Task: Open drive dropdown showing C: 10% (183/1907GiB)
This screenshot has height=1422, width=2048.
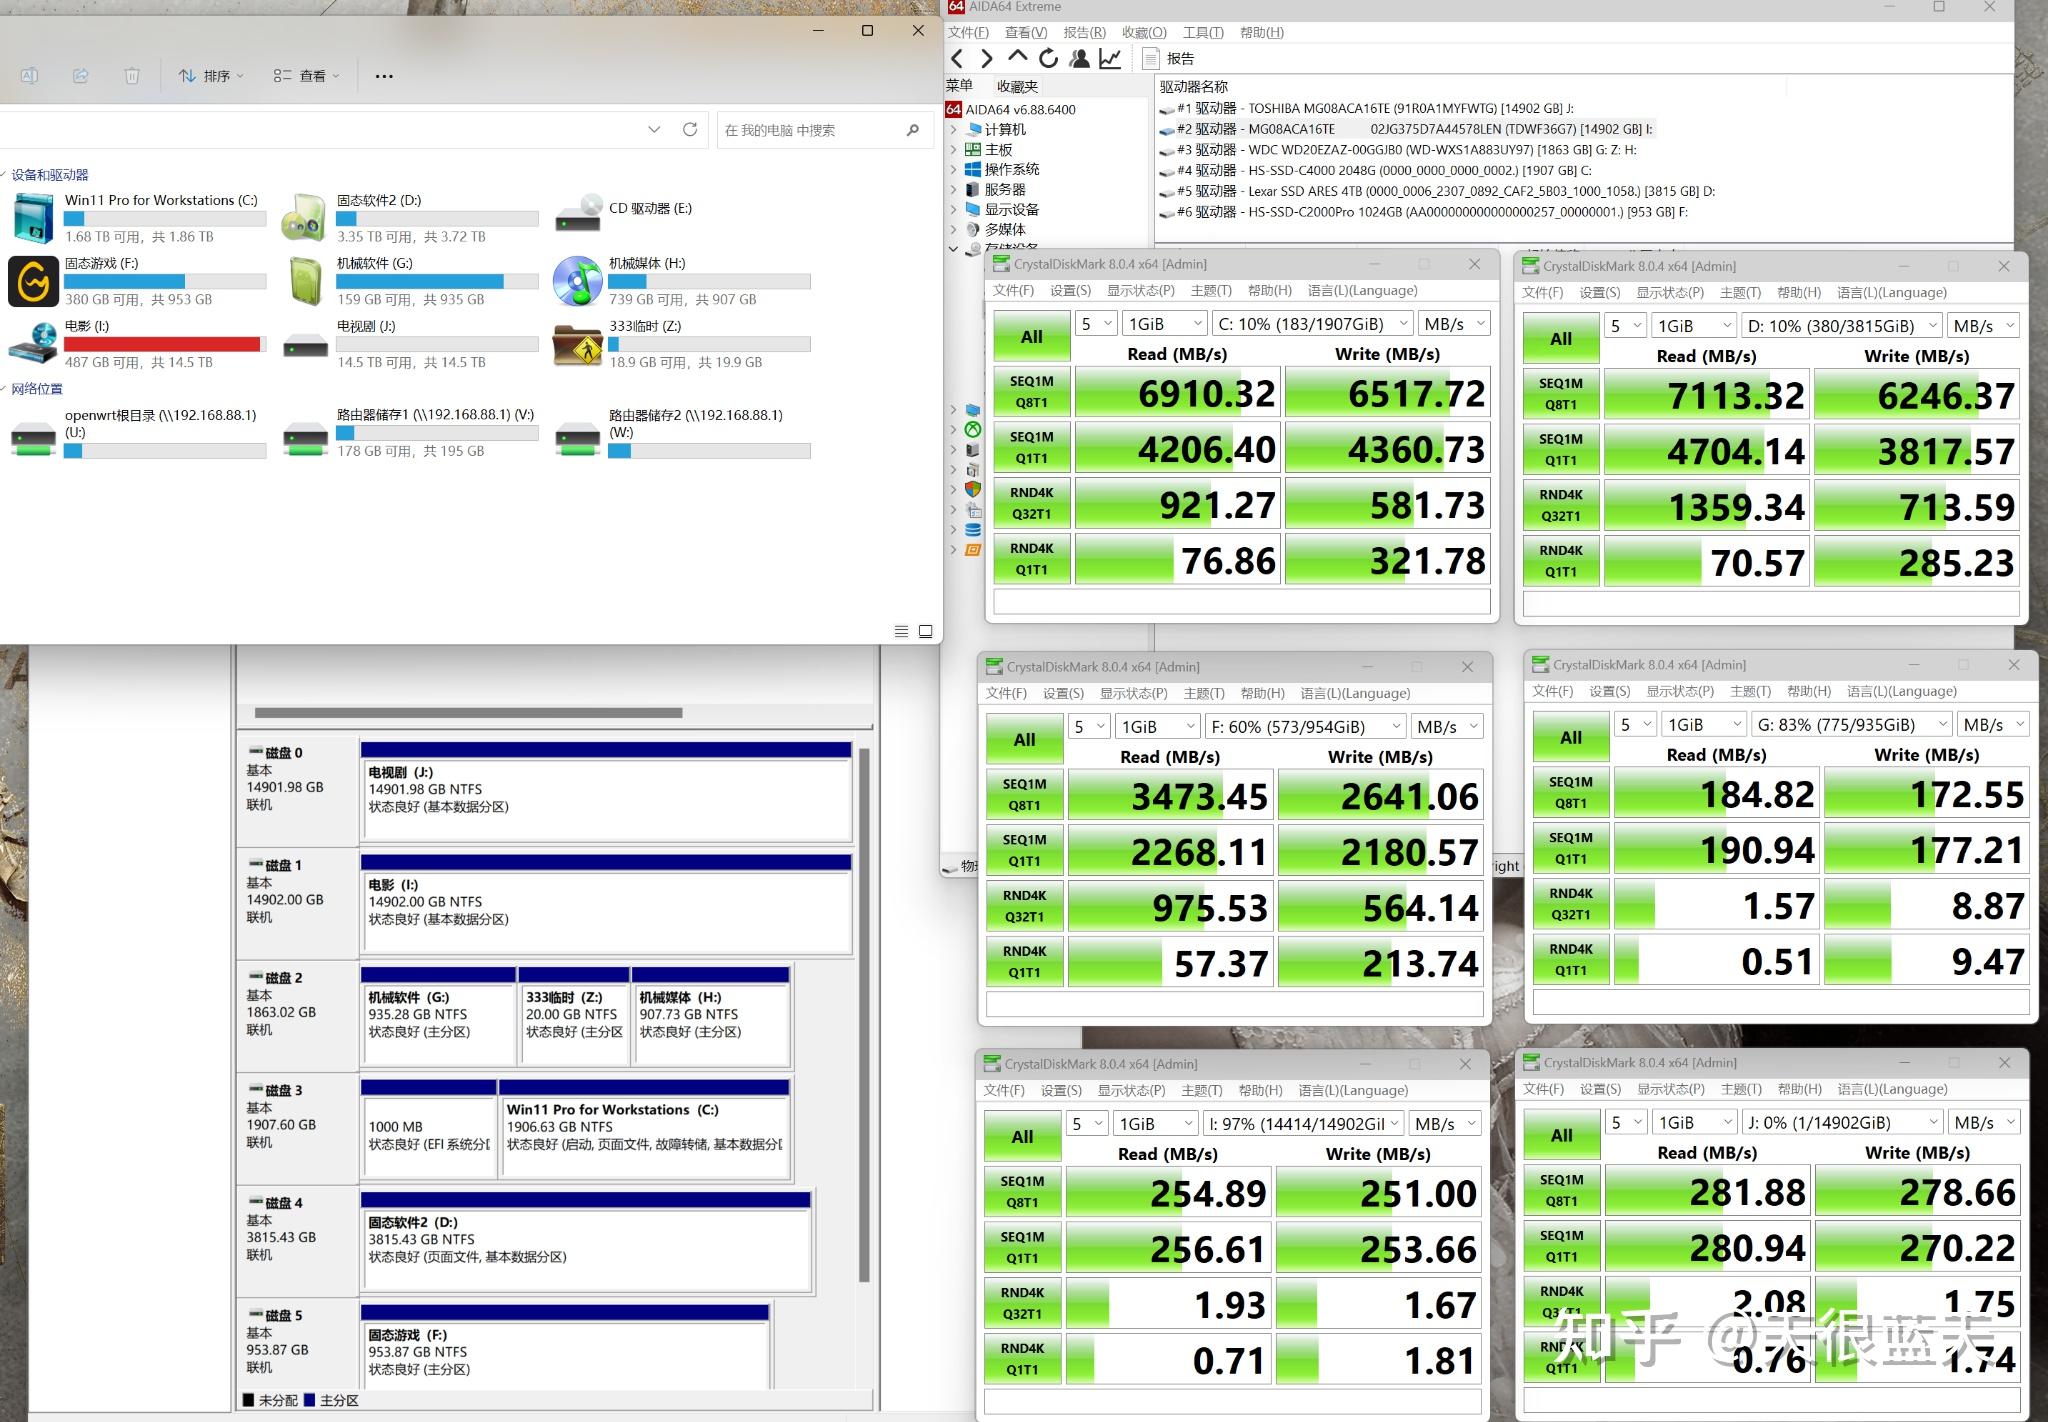Action: click(x=1312, y=324)
